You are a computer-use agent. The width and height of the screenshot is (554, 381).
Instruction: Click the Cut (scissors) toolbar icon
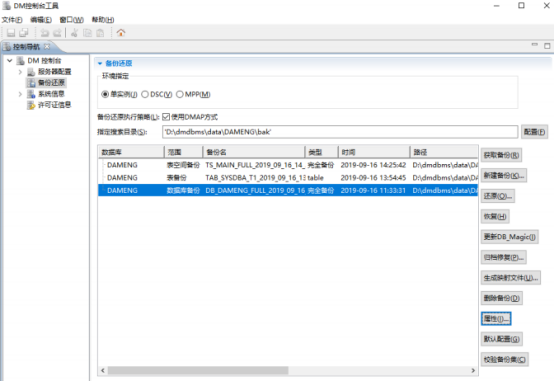(x=75, y=33)
